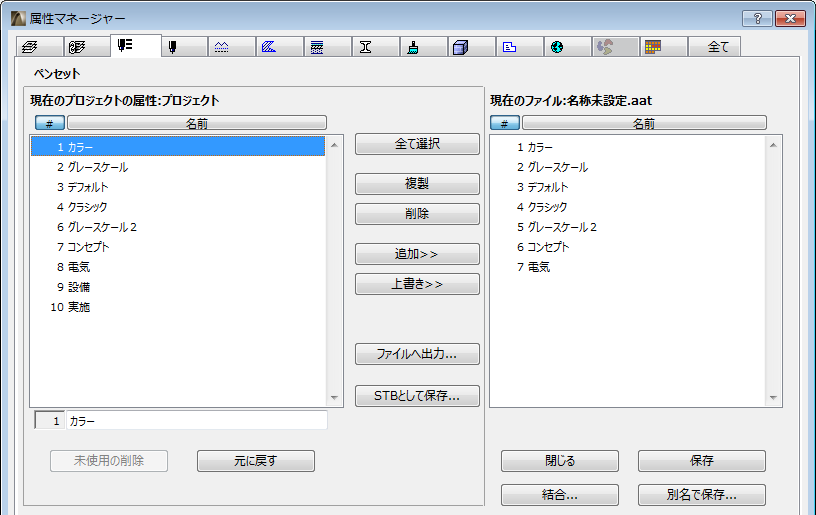The width and height of the screenshot is (816, 515).
Task: Close the 属性マネージャー dialog window
Action: [790, 19]
